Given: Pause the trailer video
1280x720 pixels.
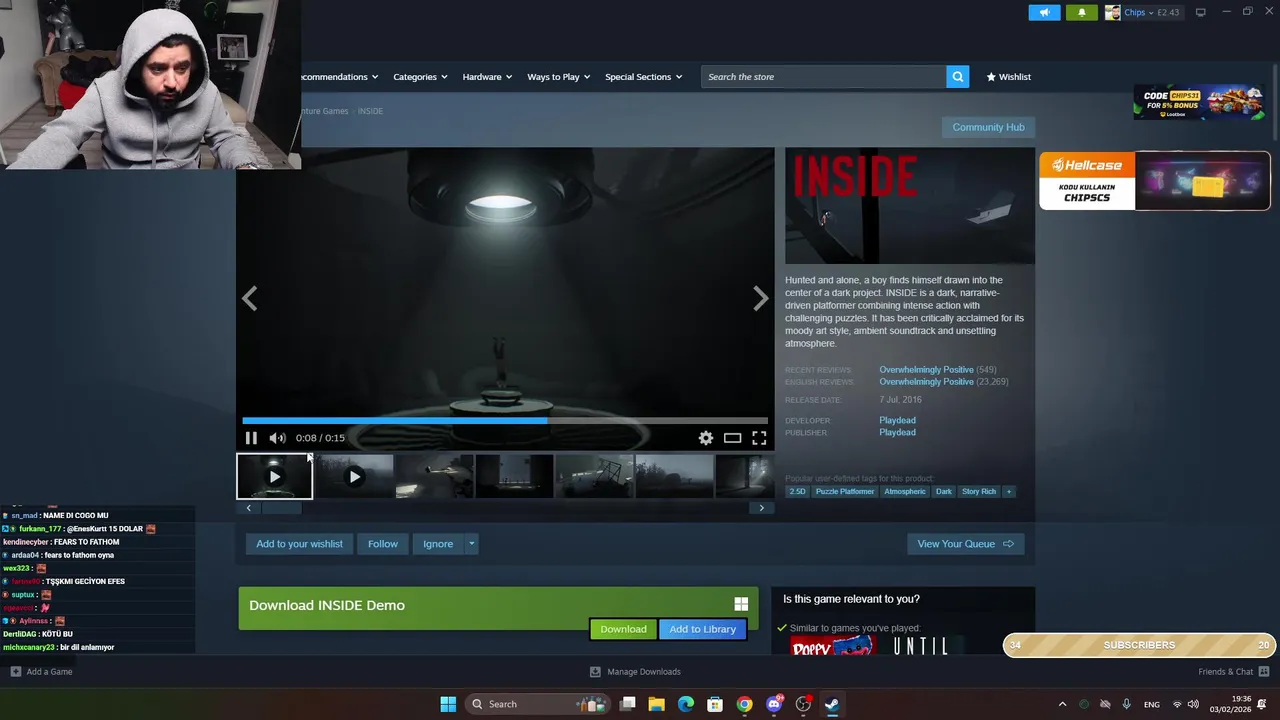Looking at the screenshot, I should (x=251, y=438).
